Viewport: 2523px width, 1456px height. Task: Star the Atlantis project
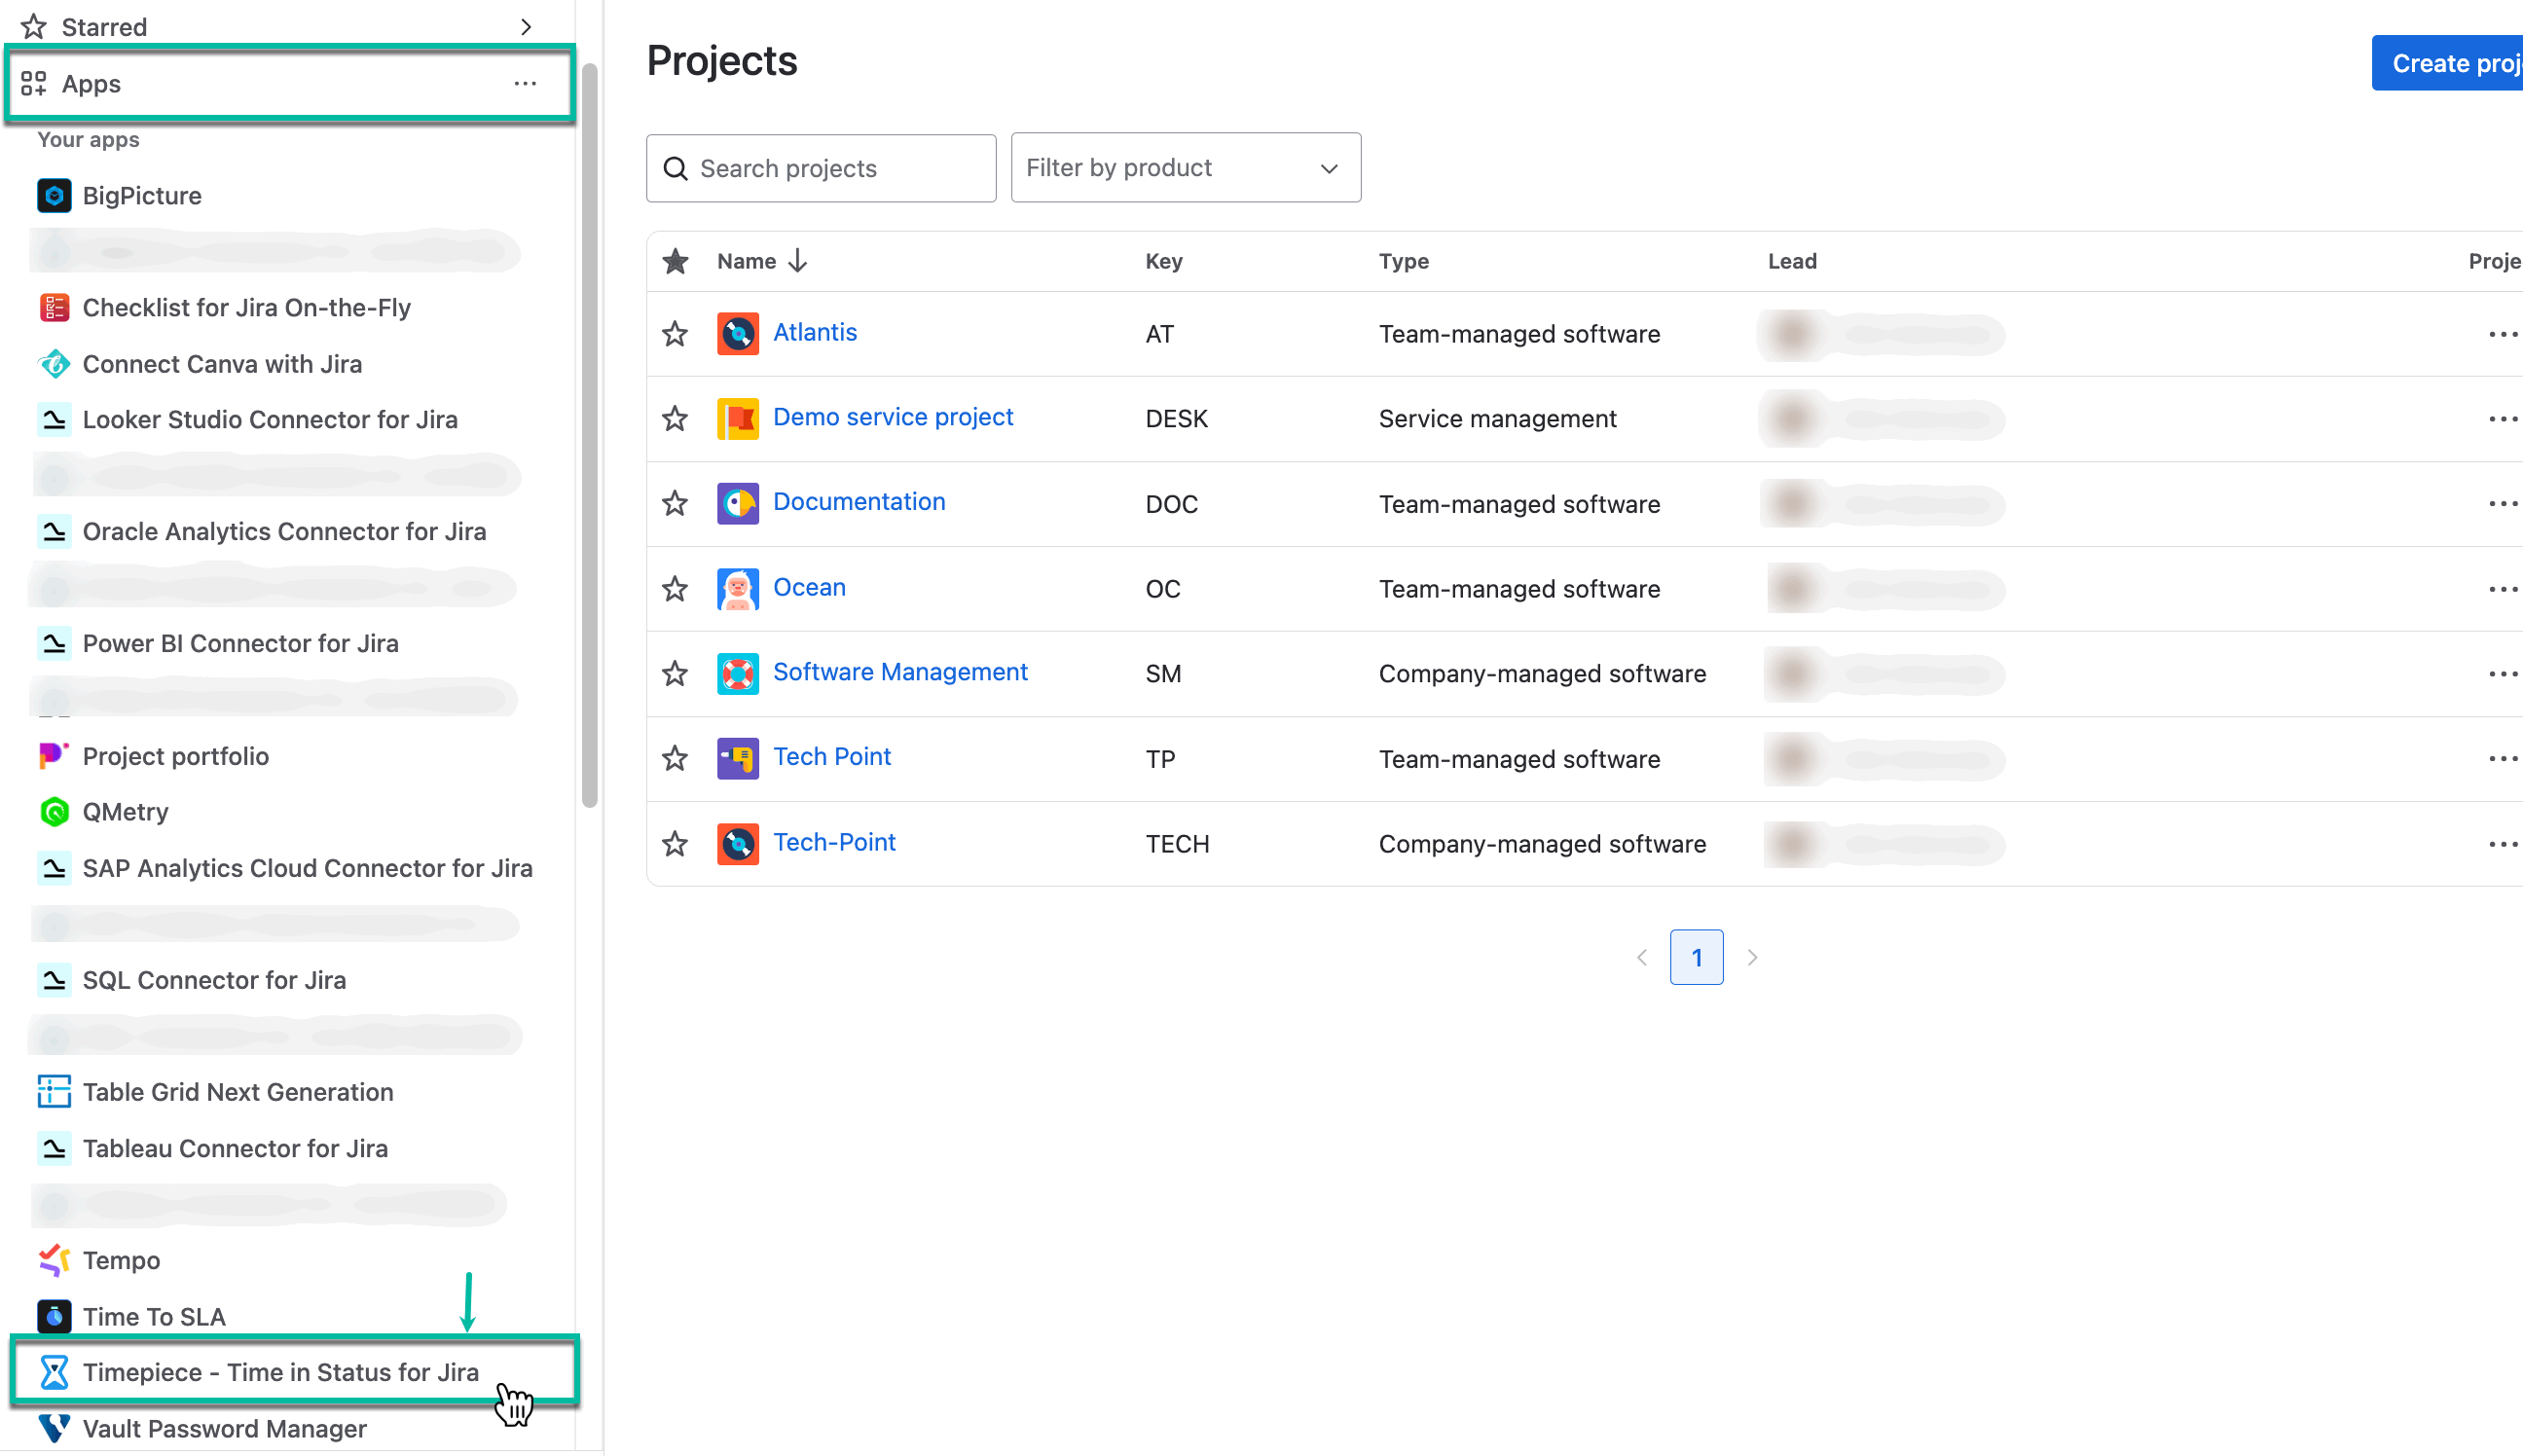tap(675, 333)
